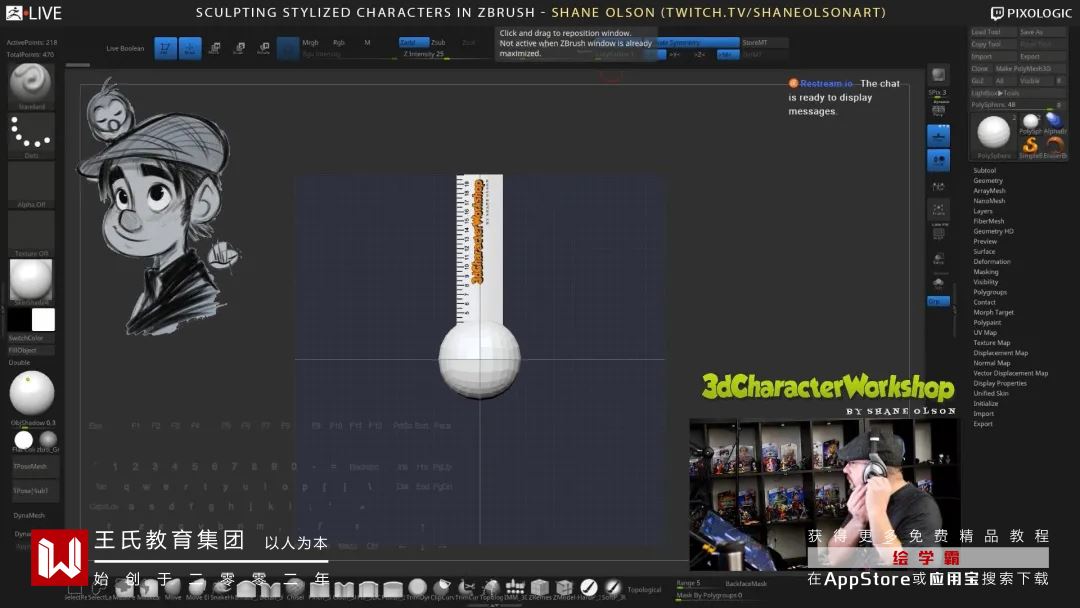Open the Unified Skin section

click(990, 394)
